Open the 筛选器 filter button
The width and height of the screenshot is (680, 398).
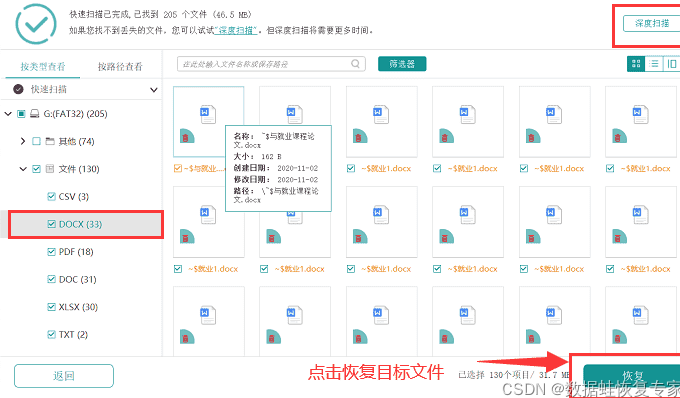[x=402, y=64]
